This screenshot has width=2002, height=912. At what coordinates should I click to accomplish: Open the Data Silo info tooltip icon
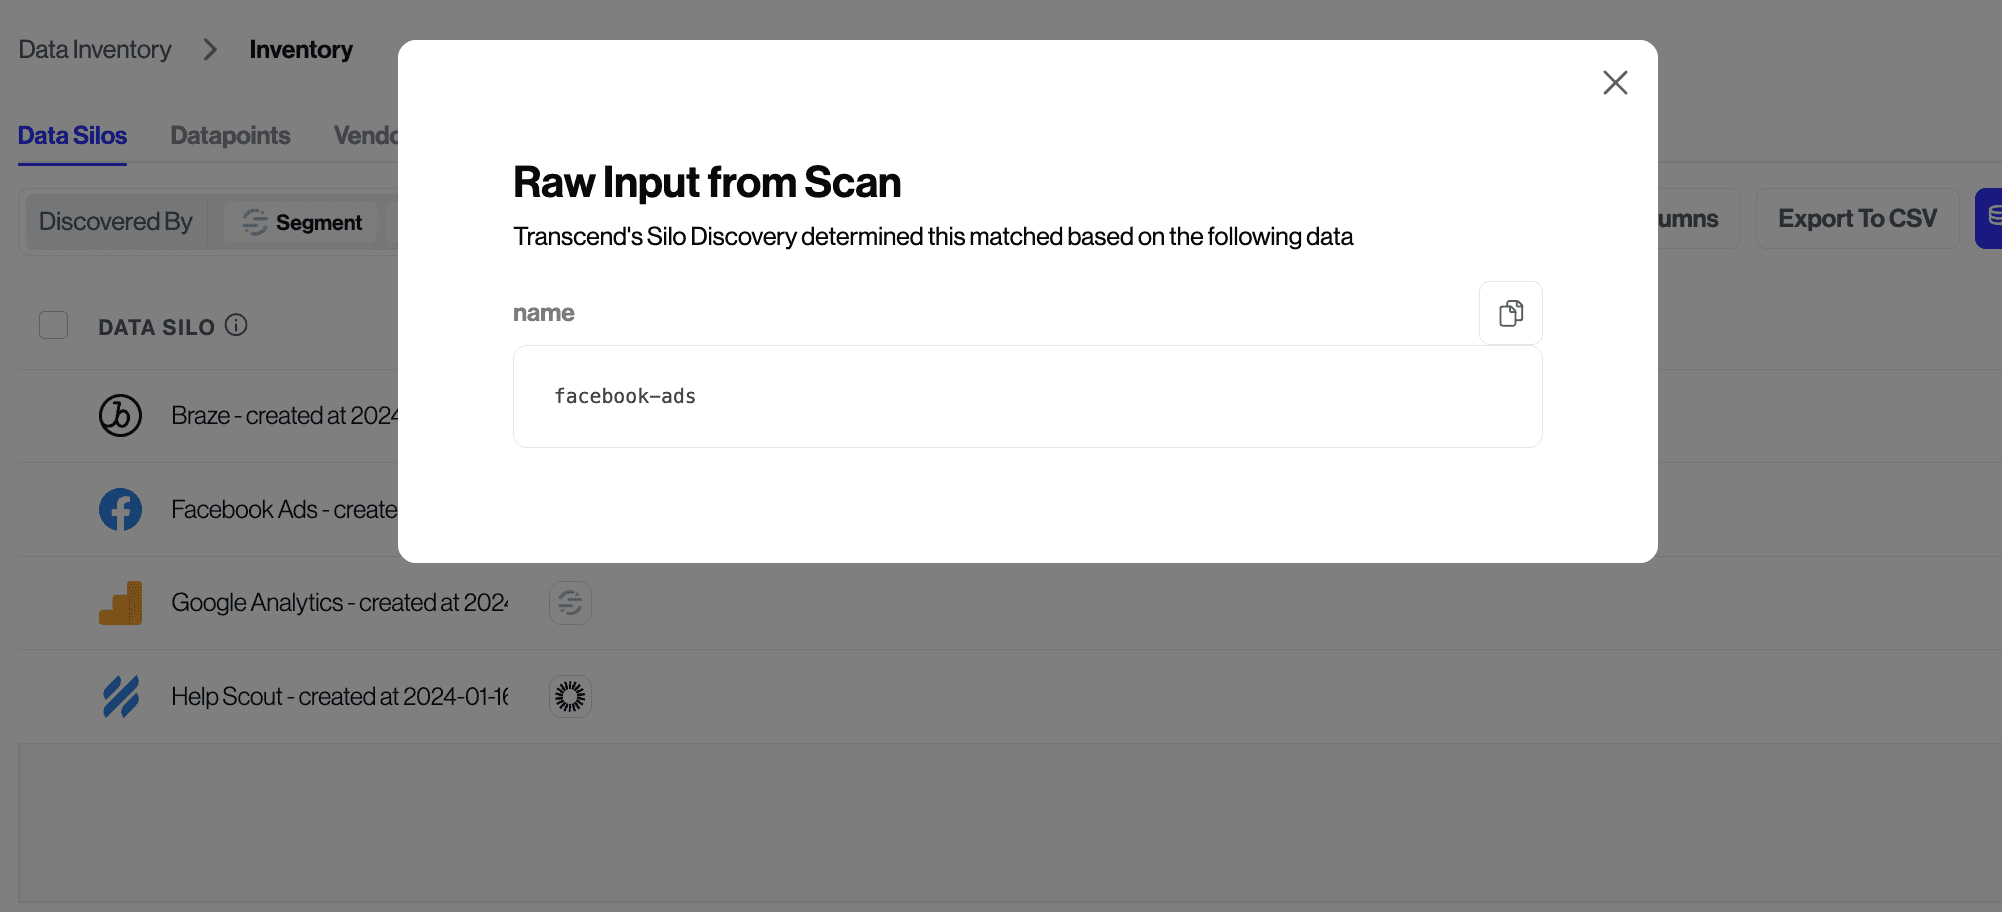[236, 325]
